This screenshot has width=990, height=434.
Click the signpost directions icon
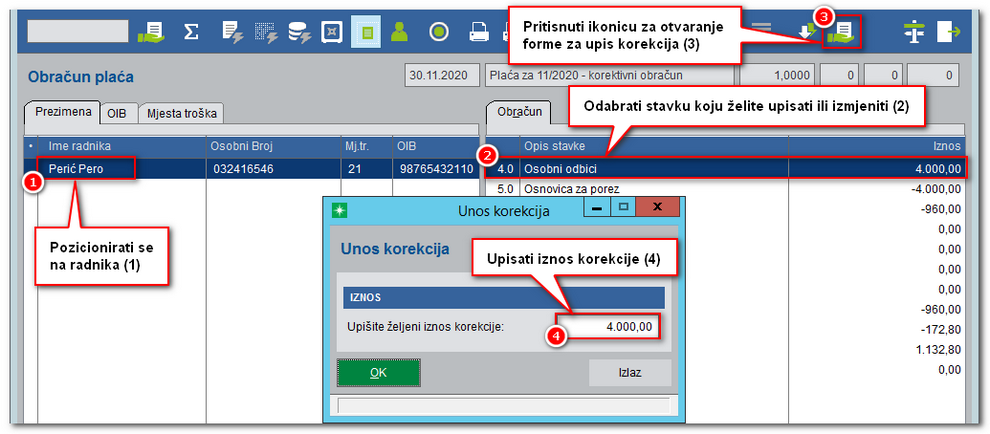click(x=914, y=32)
